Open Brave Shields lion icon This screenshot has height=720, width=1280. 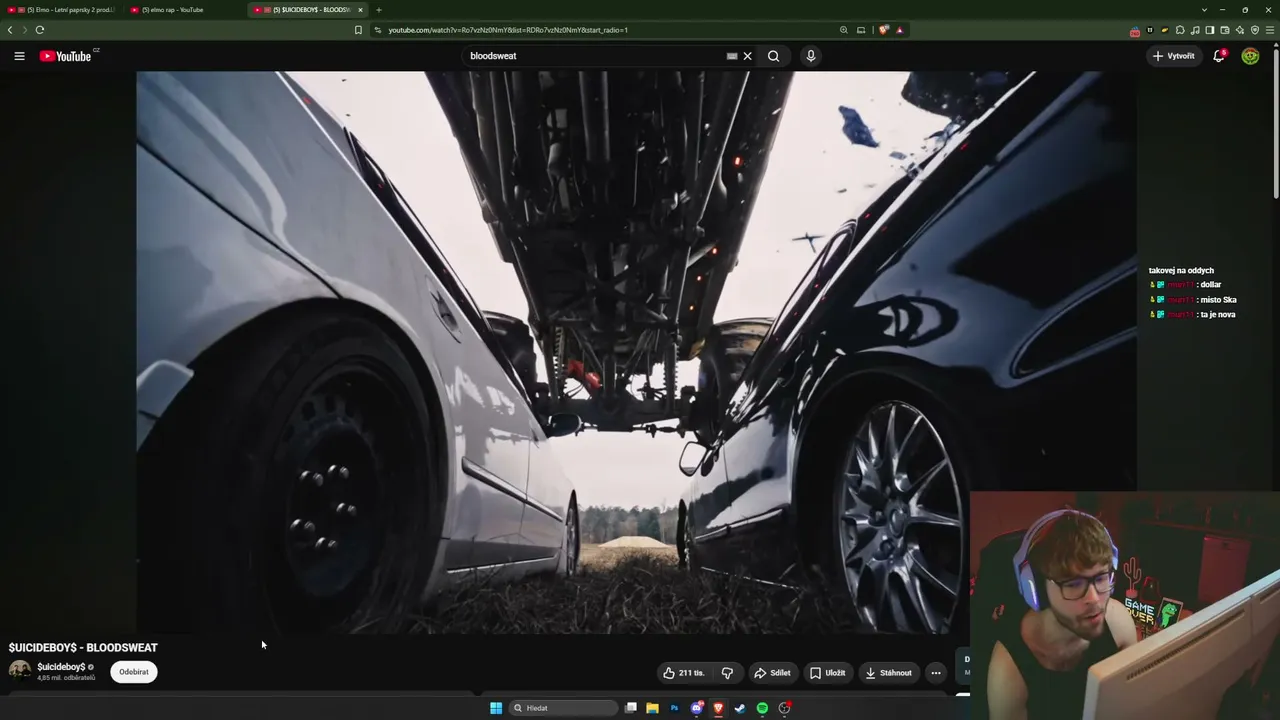884,30
